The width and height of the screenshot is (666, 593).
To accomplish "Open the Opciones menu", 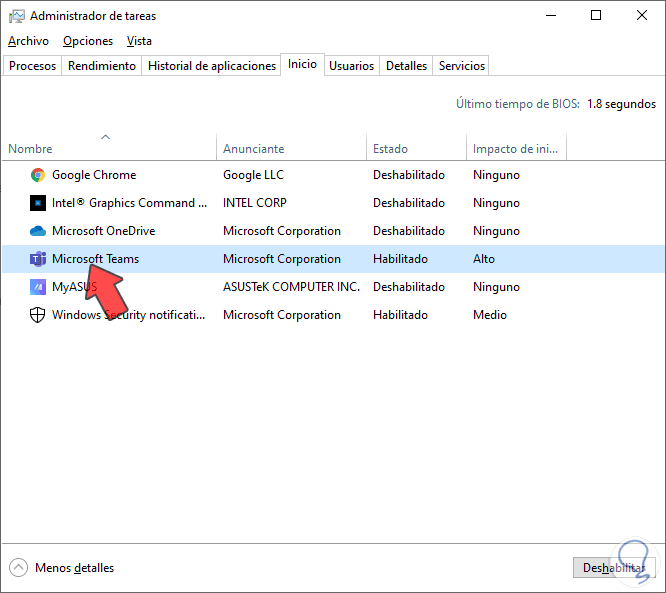I will pos(88,41).
